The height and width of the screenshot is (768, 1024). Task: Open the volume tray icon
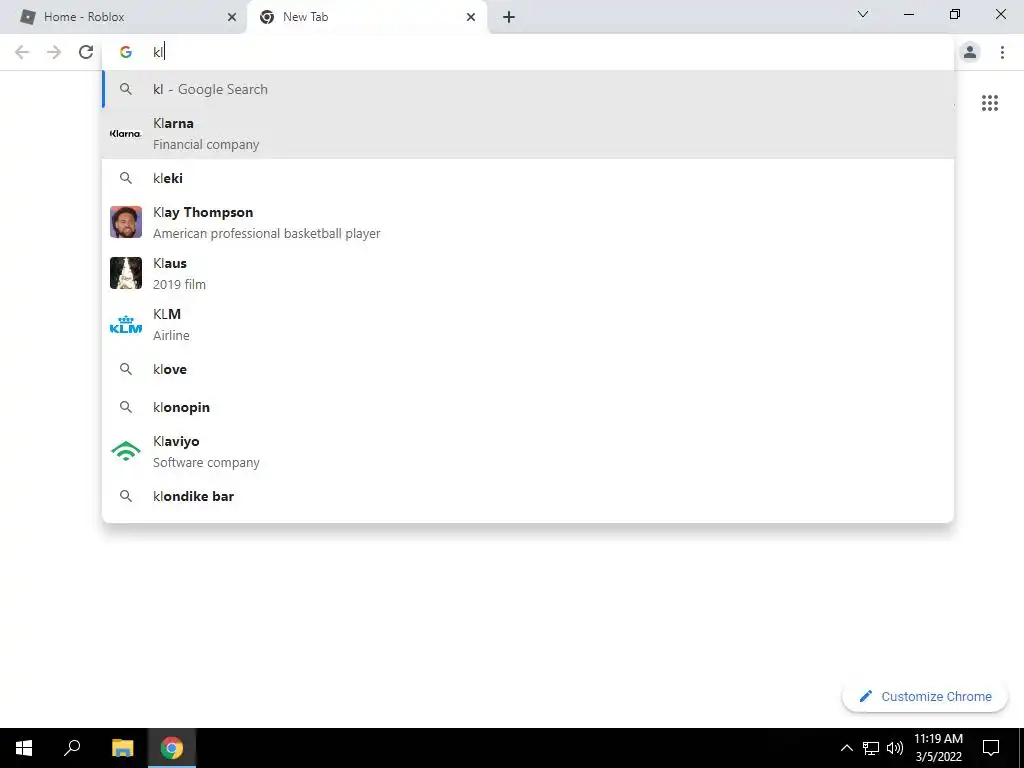(x=895, y=748)
